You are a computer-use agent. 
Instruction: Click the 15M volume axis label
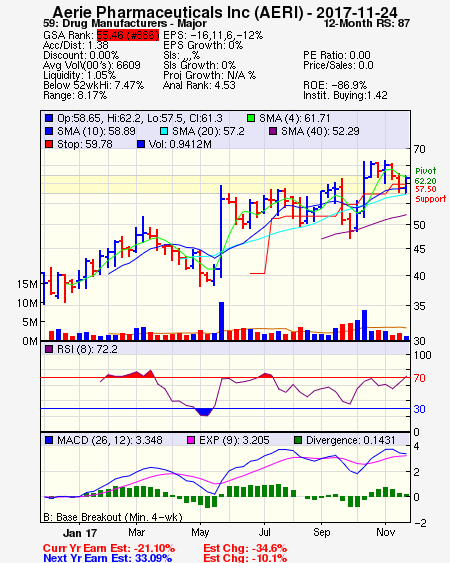coord(27,284)
